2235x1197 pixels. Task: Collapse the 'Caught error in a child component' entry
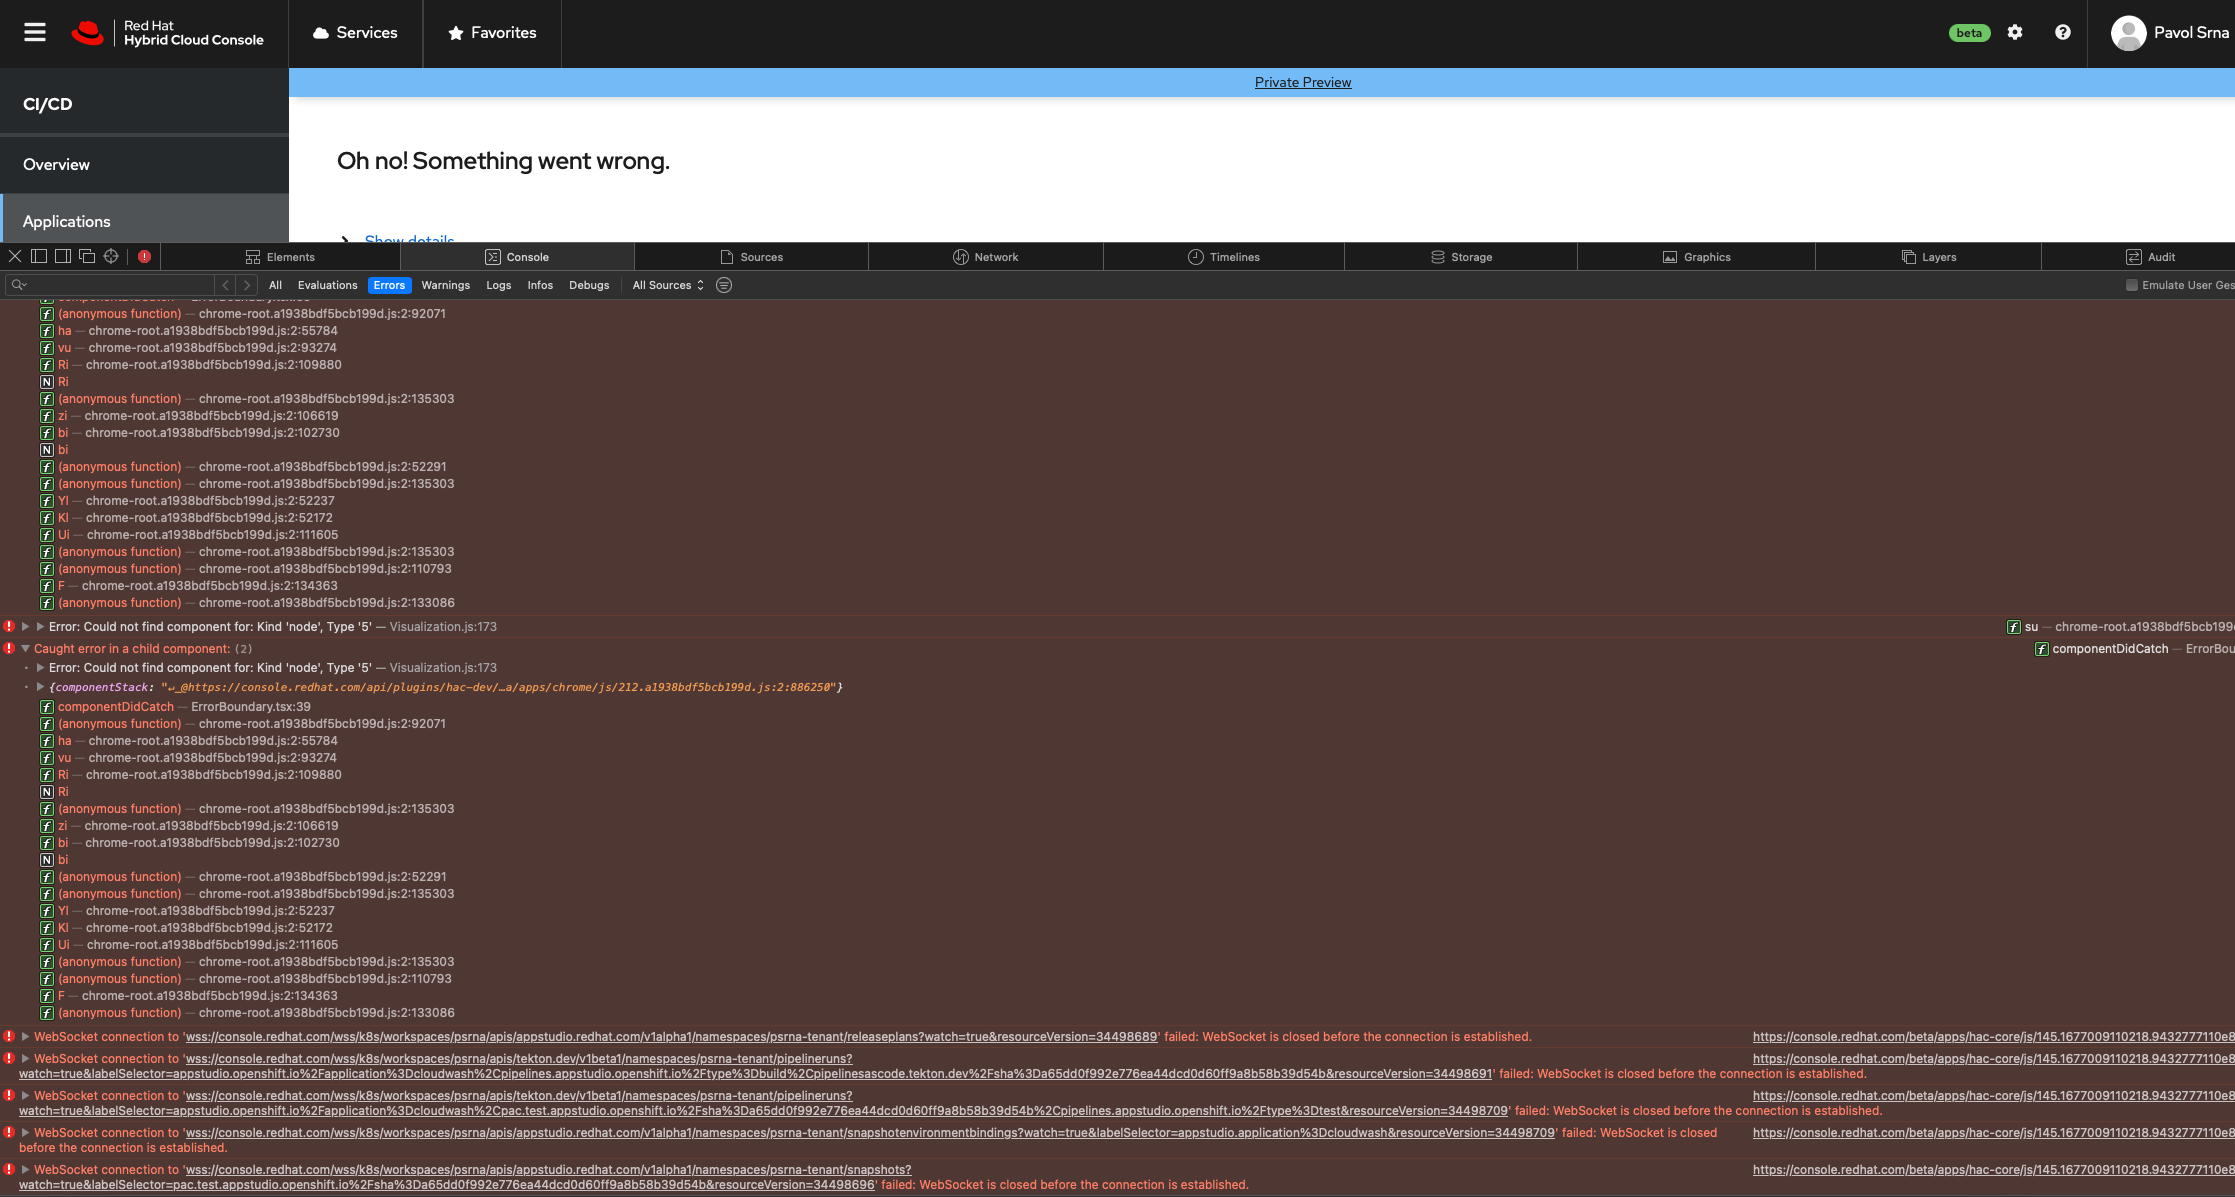tap(25, 649)
